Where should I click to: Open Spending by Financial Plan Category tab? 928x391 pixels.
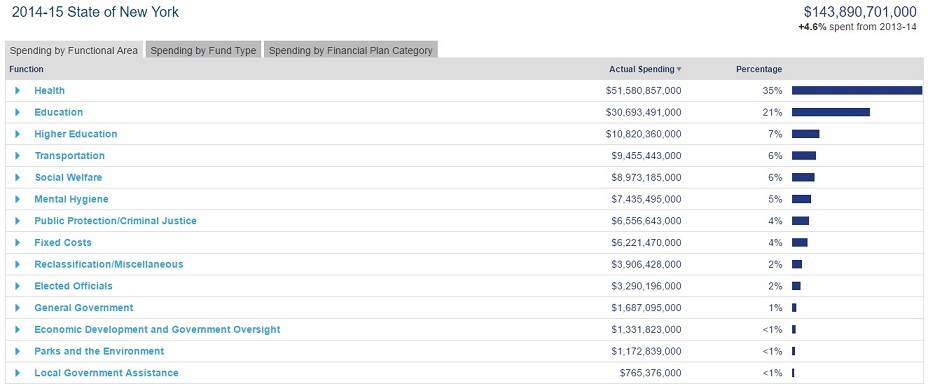350,50
